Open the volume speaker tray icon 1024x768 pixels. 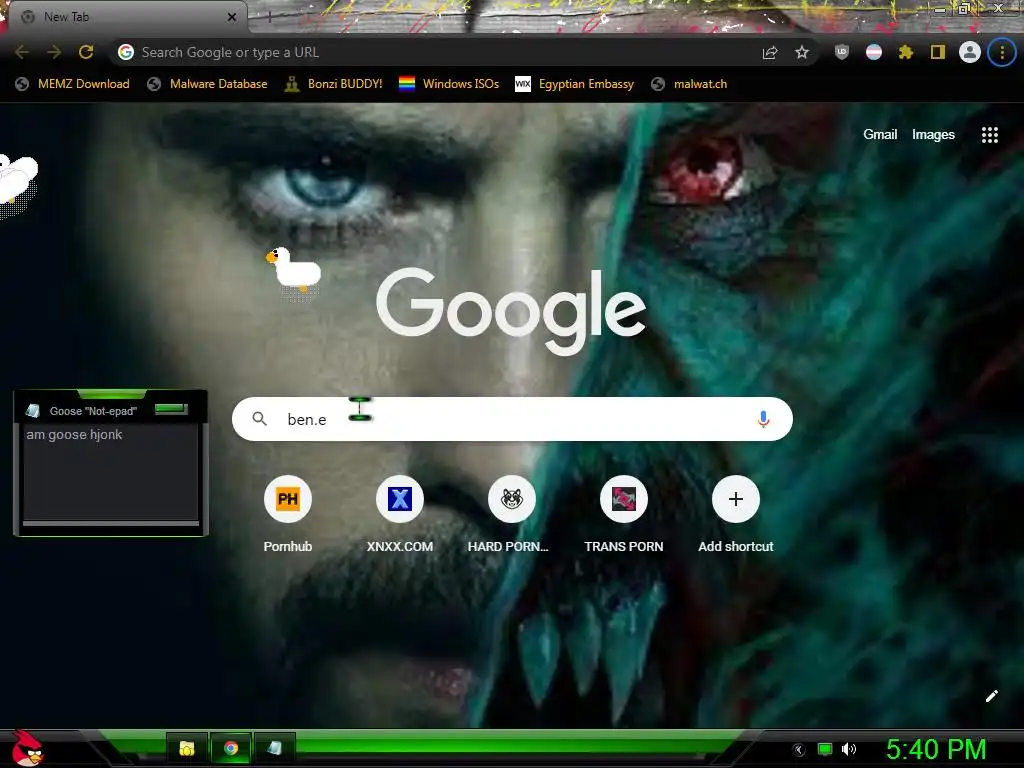click(x=849, y=750)
